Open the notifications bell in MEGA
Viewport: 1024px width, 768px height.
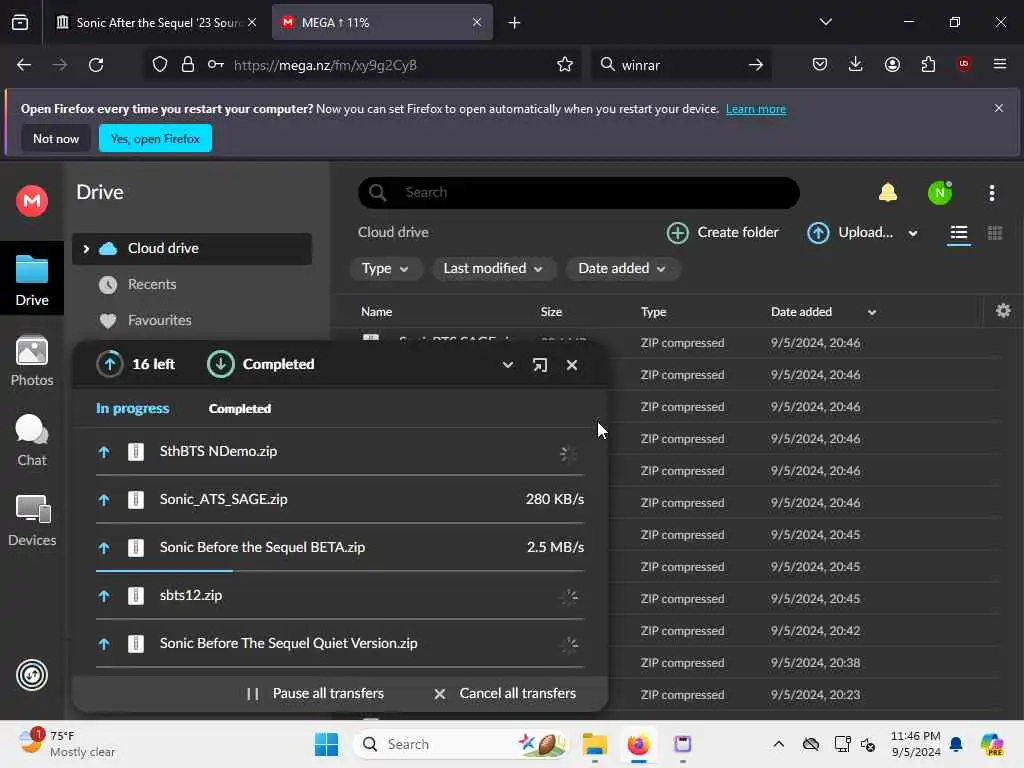(x=888, y=193)
